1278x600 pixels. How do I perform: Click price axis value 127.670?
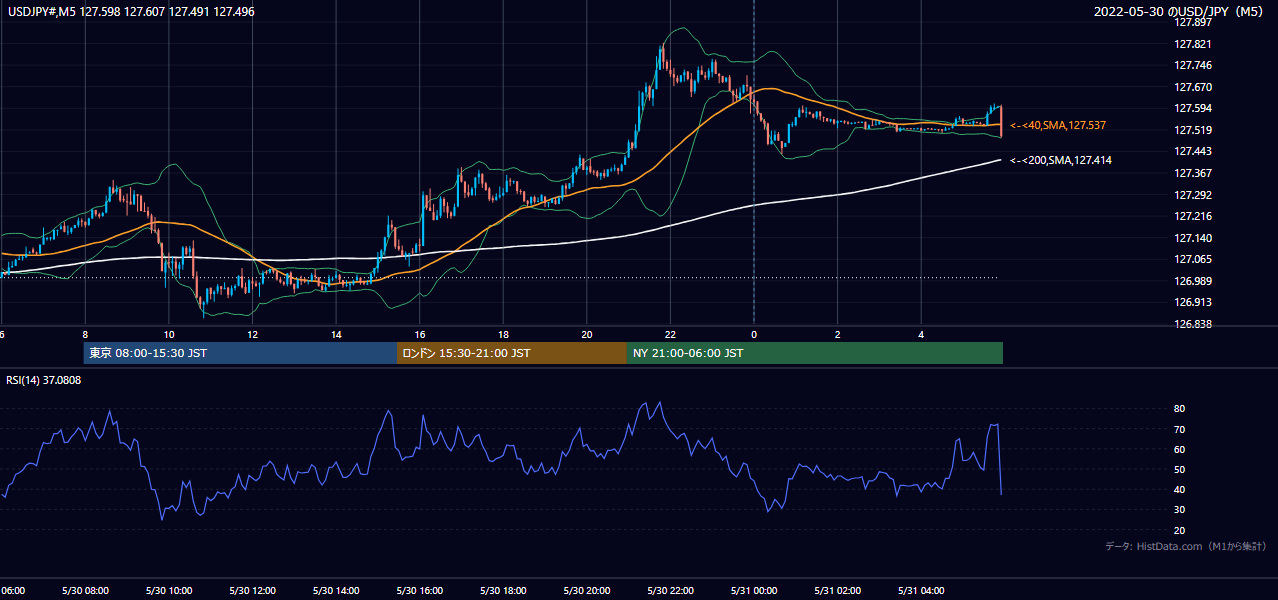click(1191, 87)
